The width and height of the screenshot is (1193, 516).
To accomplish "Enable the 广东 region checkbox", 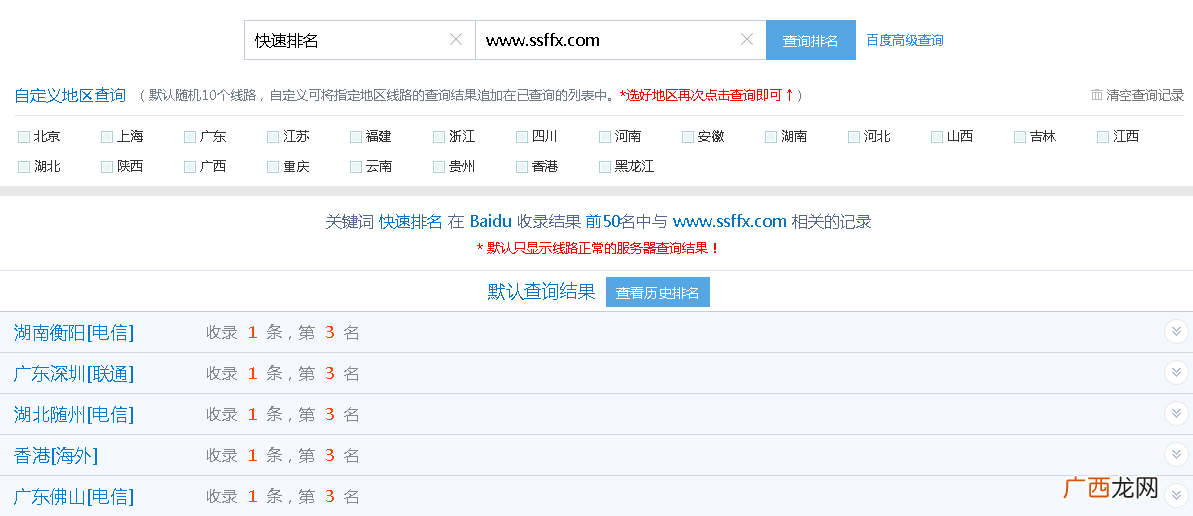I will [189, 137].
